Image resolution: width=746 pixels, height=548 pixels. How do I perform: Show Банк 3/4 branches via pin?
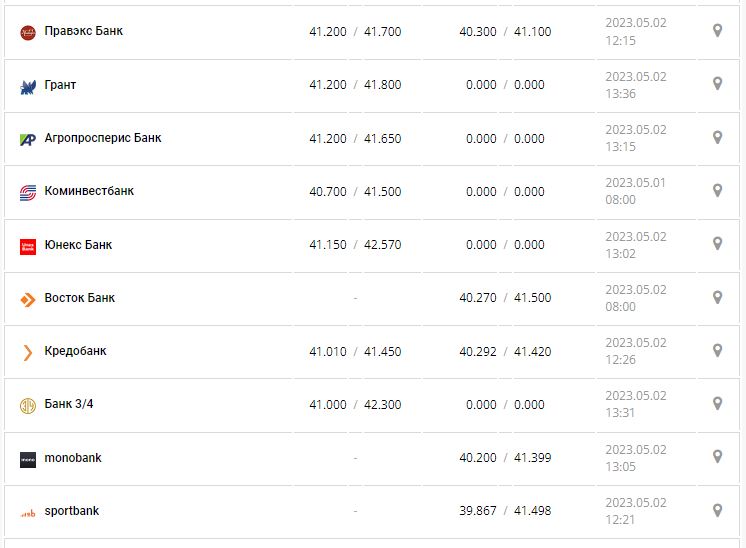pos(717,403)
